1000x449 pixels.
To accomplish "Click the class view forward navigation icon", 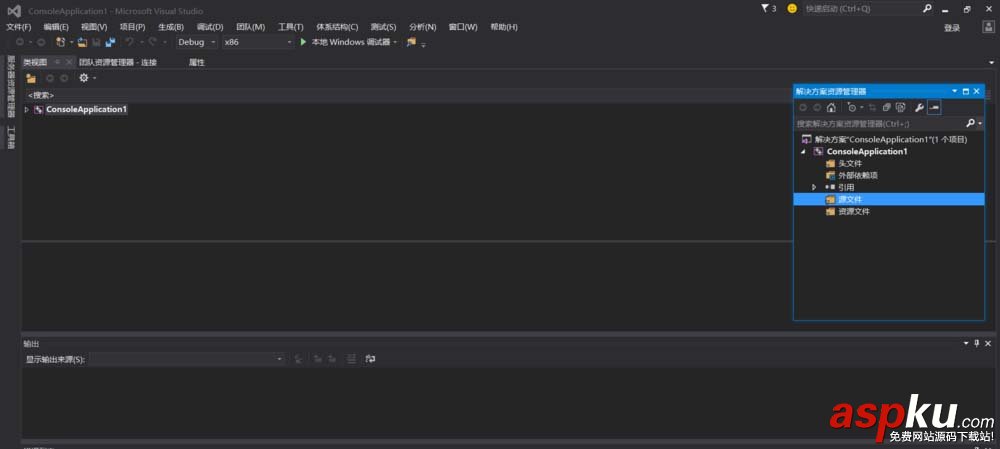I will tap(64, 78).
